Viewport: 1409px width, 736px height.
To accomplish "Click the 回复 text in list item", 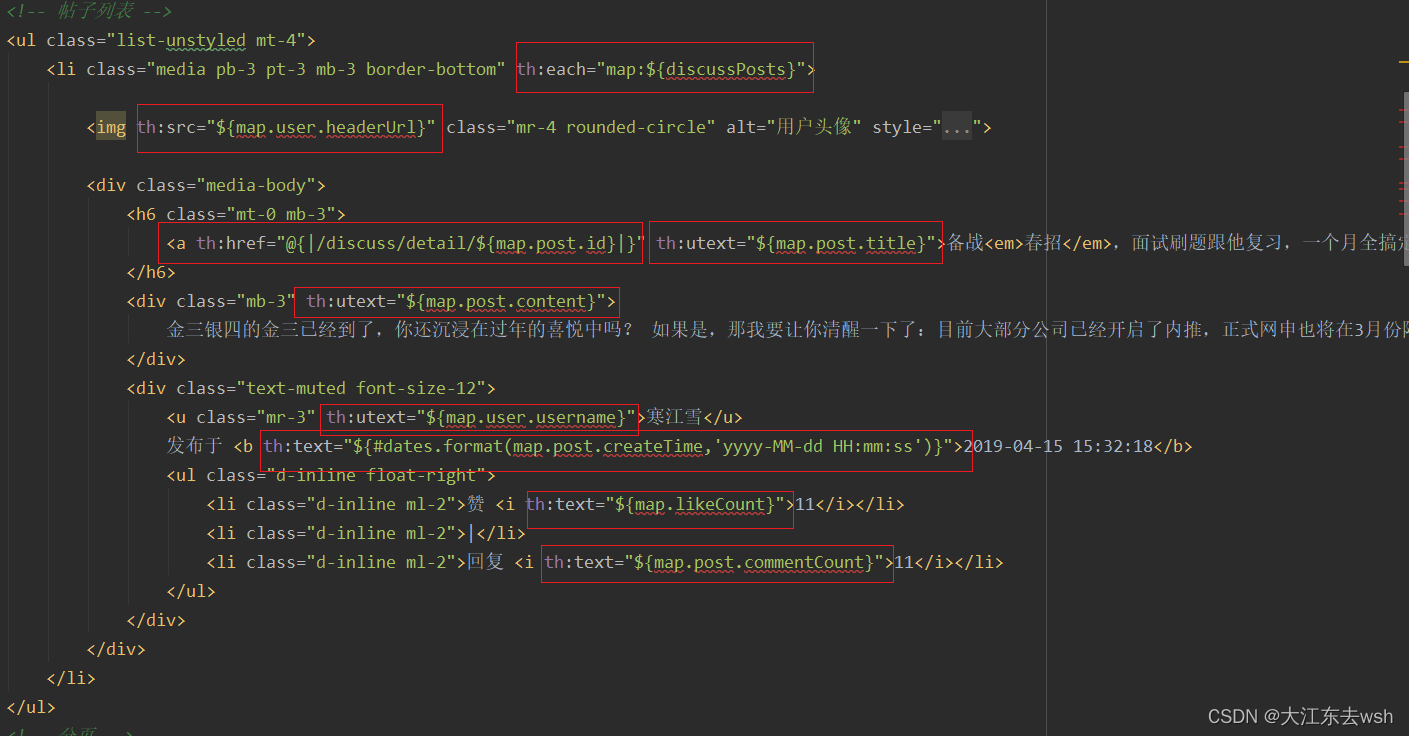I will tap(486, 563).
